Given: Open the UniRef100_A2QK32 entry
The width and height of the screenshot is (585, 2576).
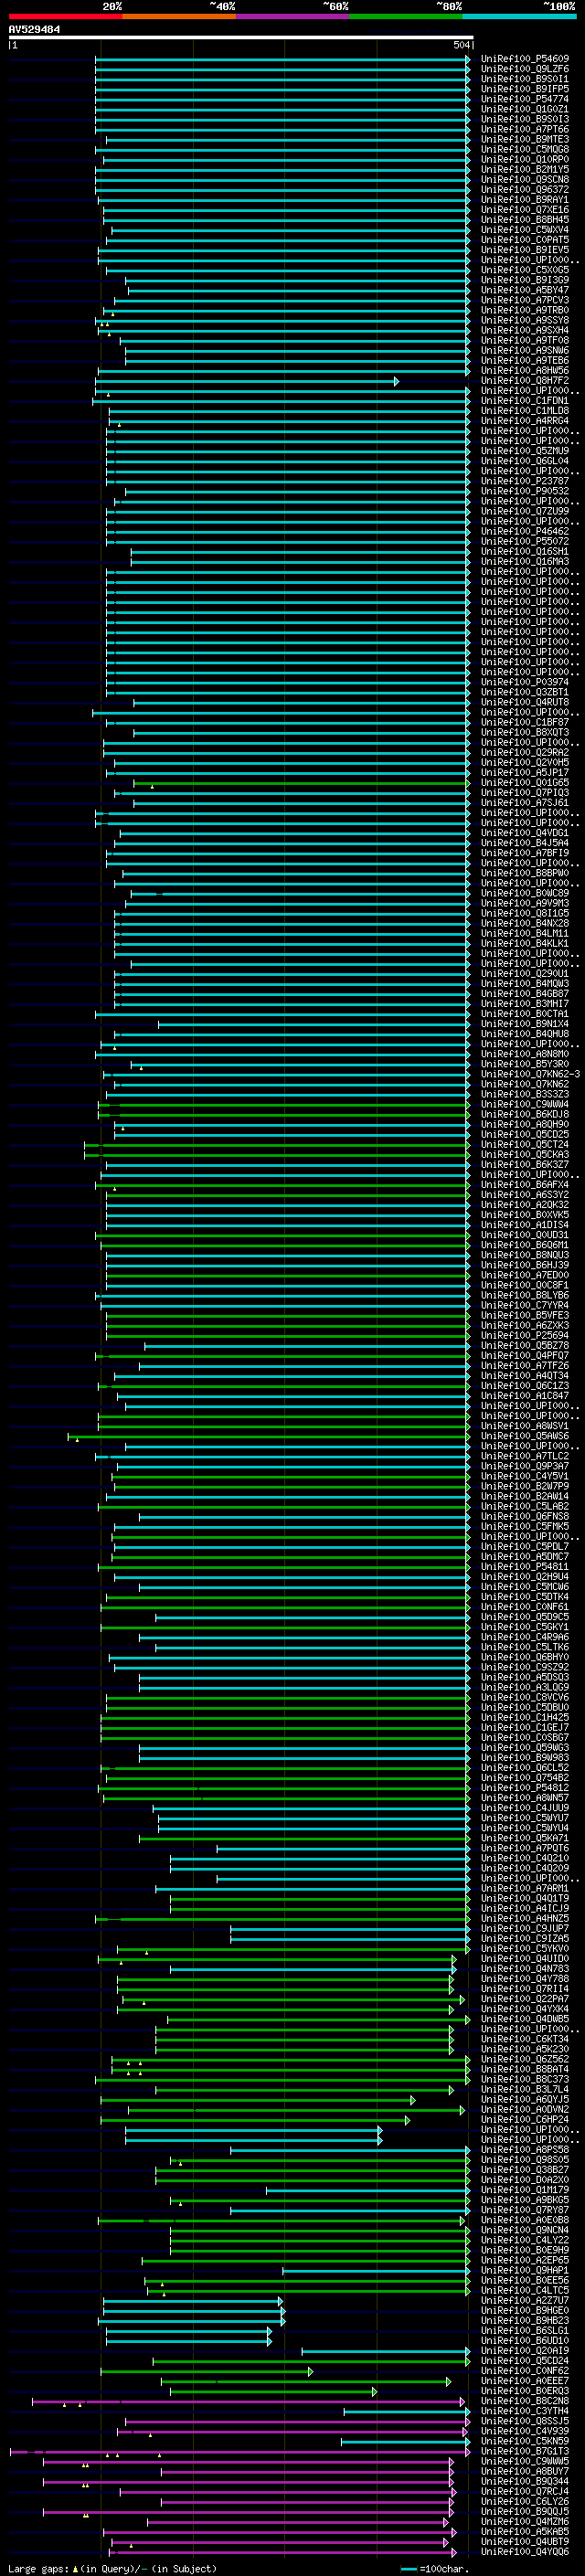Looking at the screenshot, I should pyautogui.click(x=524, y=1205).
